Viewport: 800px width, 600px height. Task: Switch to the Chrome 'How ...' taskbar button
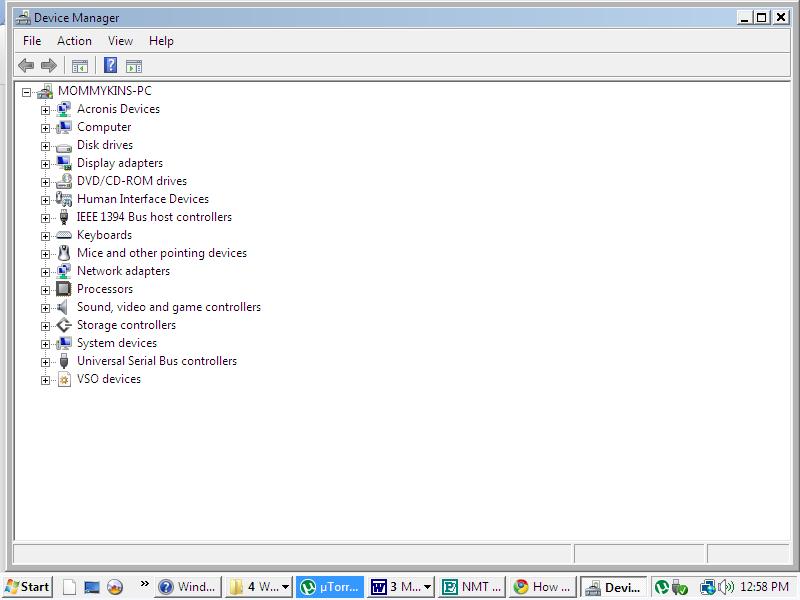click(x=542, y=587)
